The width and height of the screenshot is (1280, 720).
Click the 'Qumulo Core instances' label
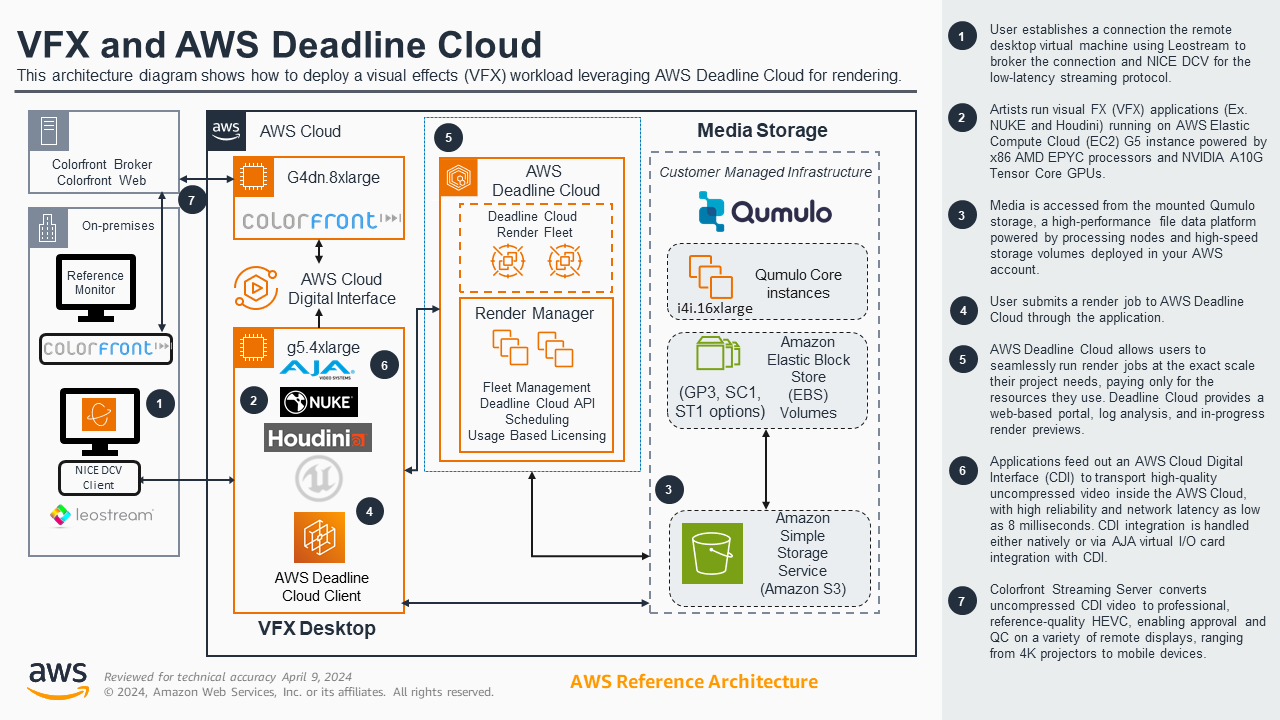[x=798, y=284]
